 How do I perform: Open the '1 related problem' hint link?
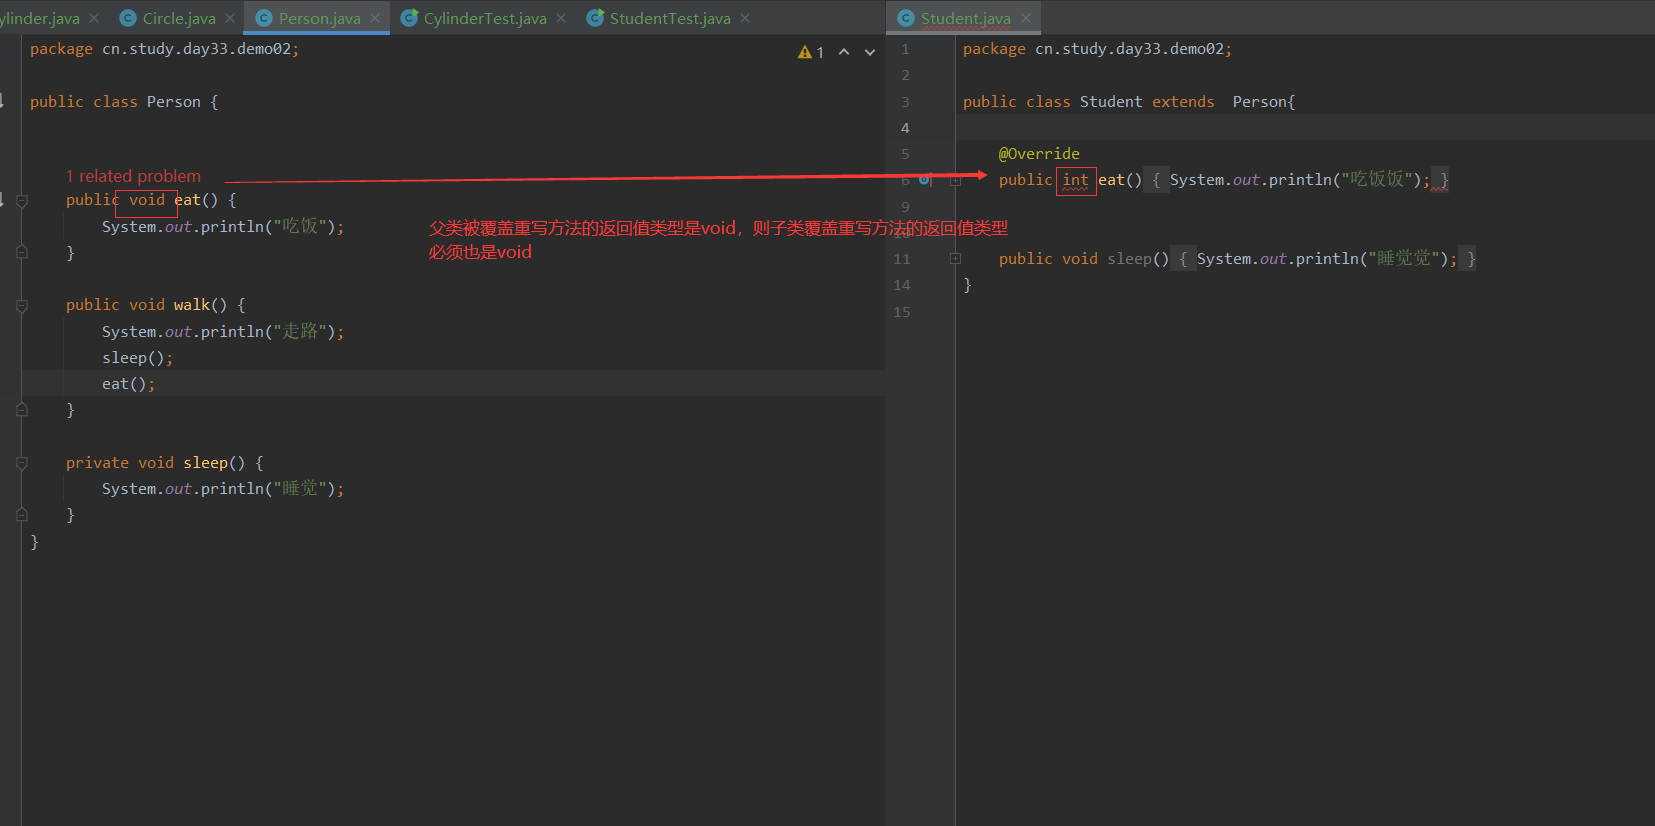(x=133, y=176)
